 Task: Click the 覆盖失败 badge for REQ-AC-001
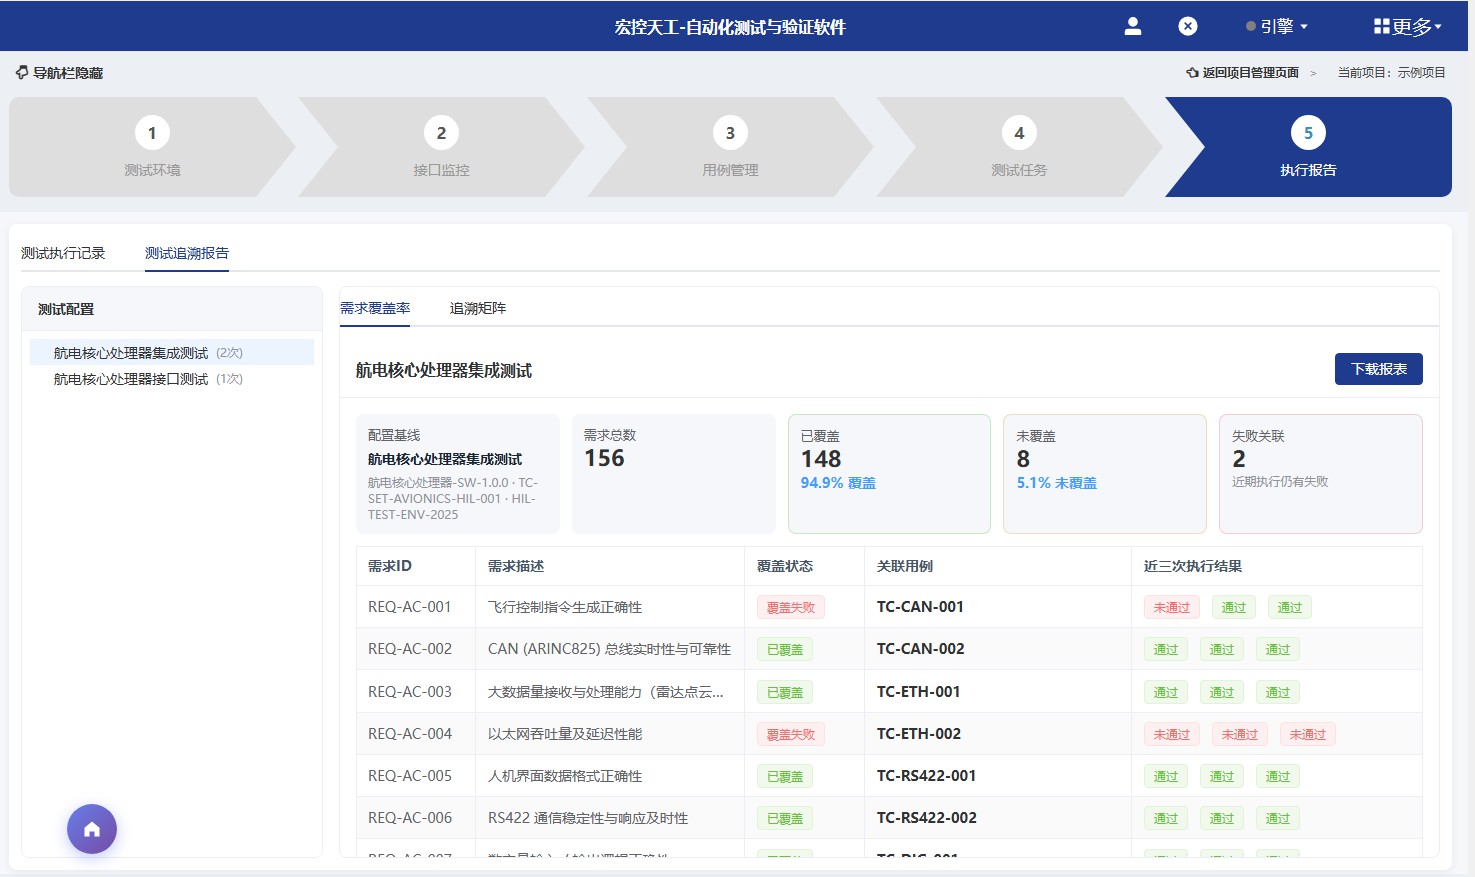click(790, 607)
